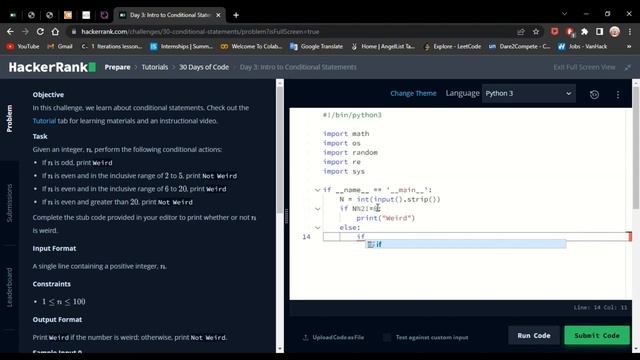640x360 pixels.
Task: Collapse the if N%2 code block
Action: click(x=318, y=209)
